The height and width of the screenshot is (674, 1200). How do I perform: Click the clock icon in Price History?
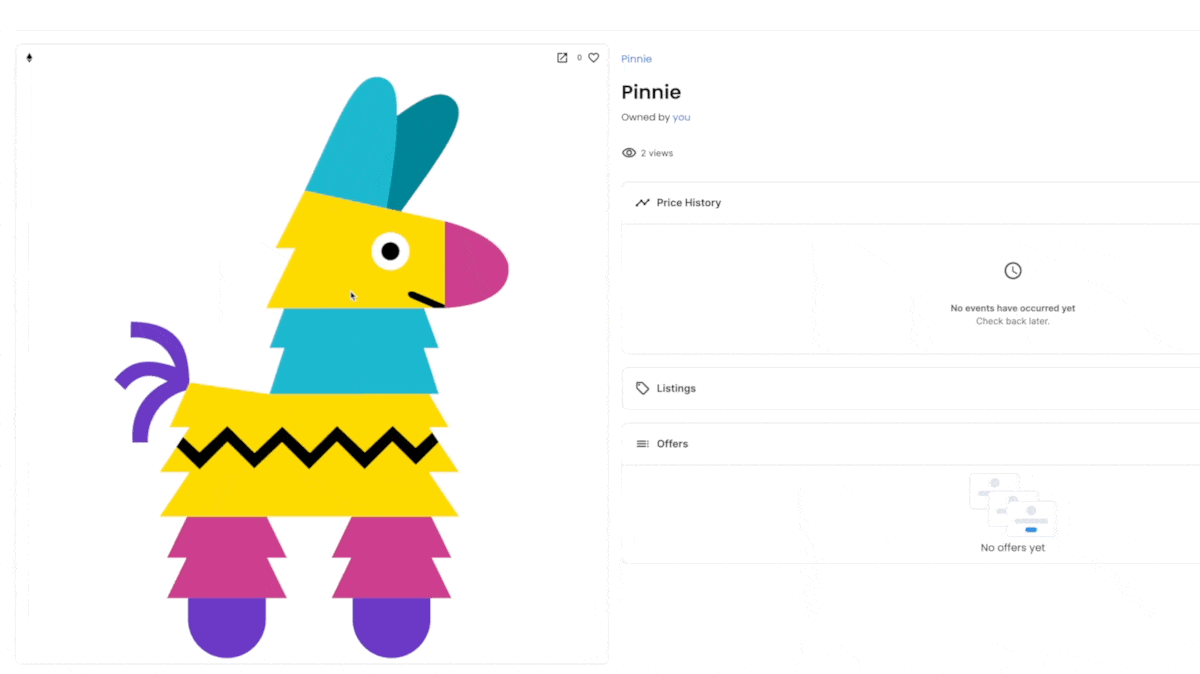1013,271
